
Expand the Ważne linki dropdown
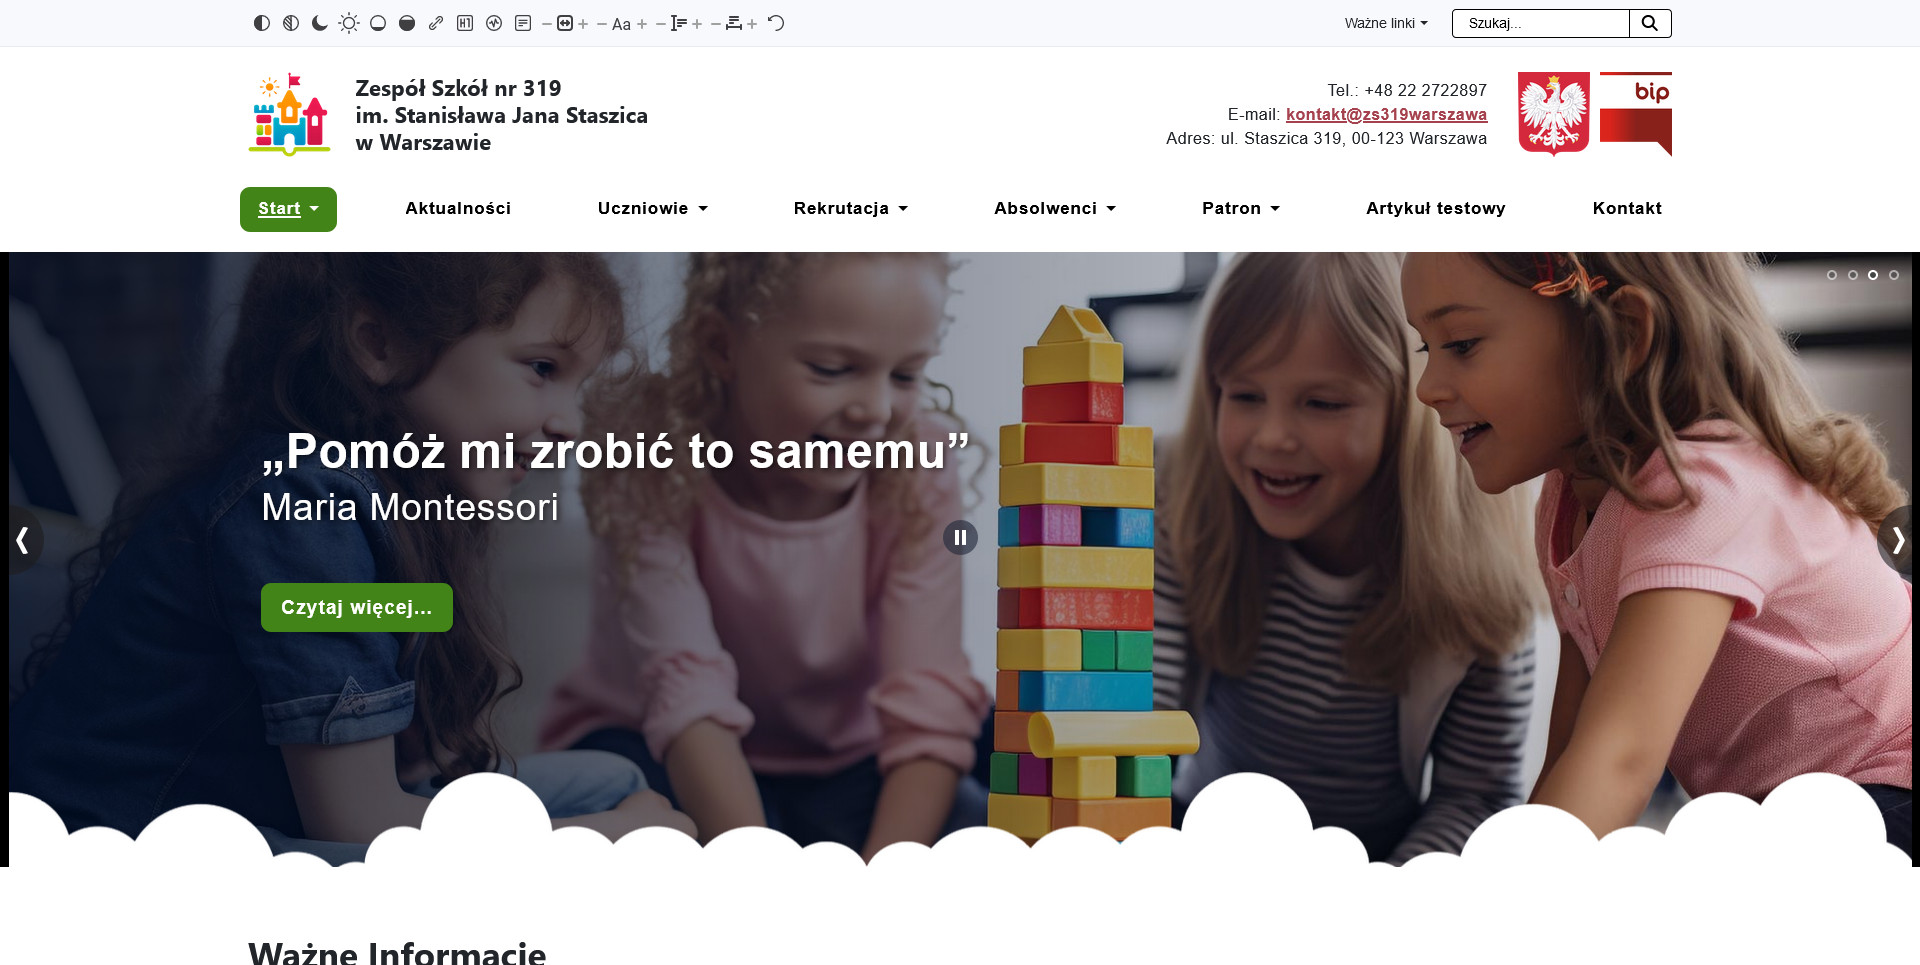tap(1386, 23)
